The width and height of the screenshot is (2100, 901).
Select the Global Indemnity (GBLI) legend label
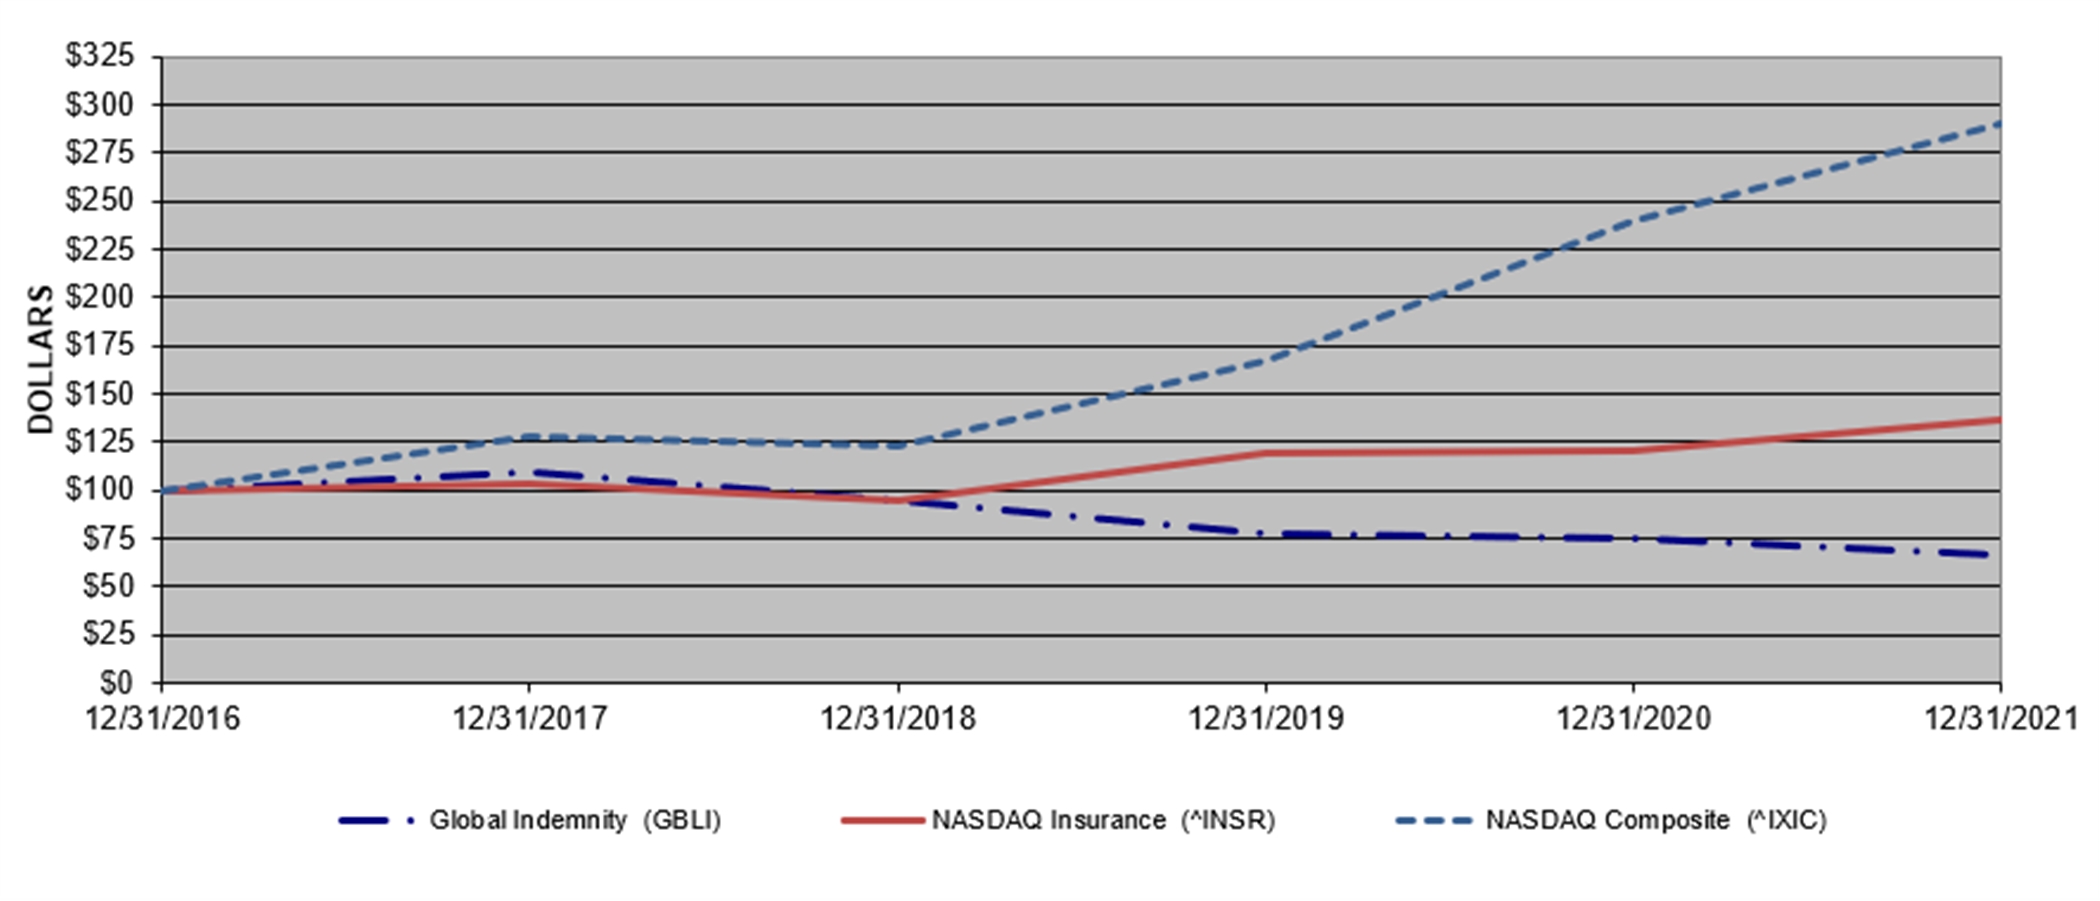[575, 821]
